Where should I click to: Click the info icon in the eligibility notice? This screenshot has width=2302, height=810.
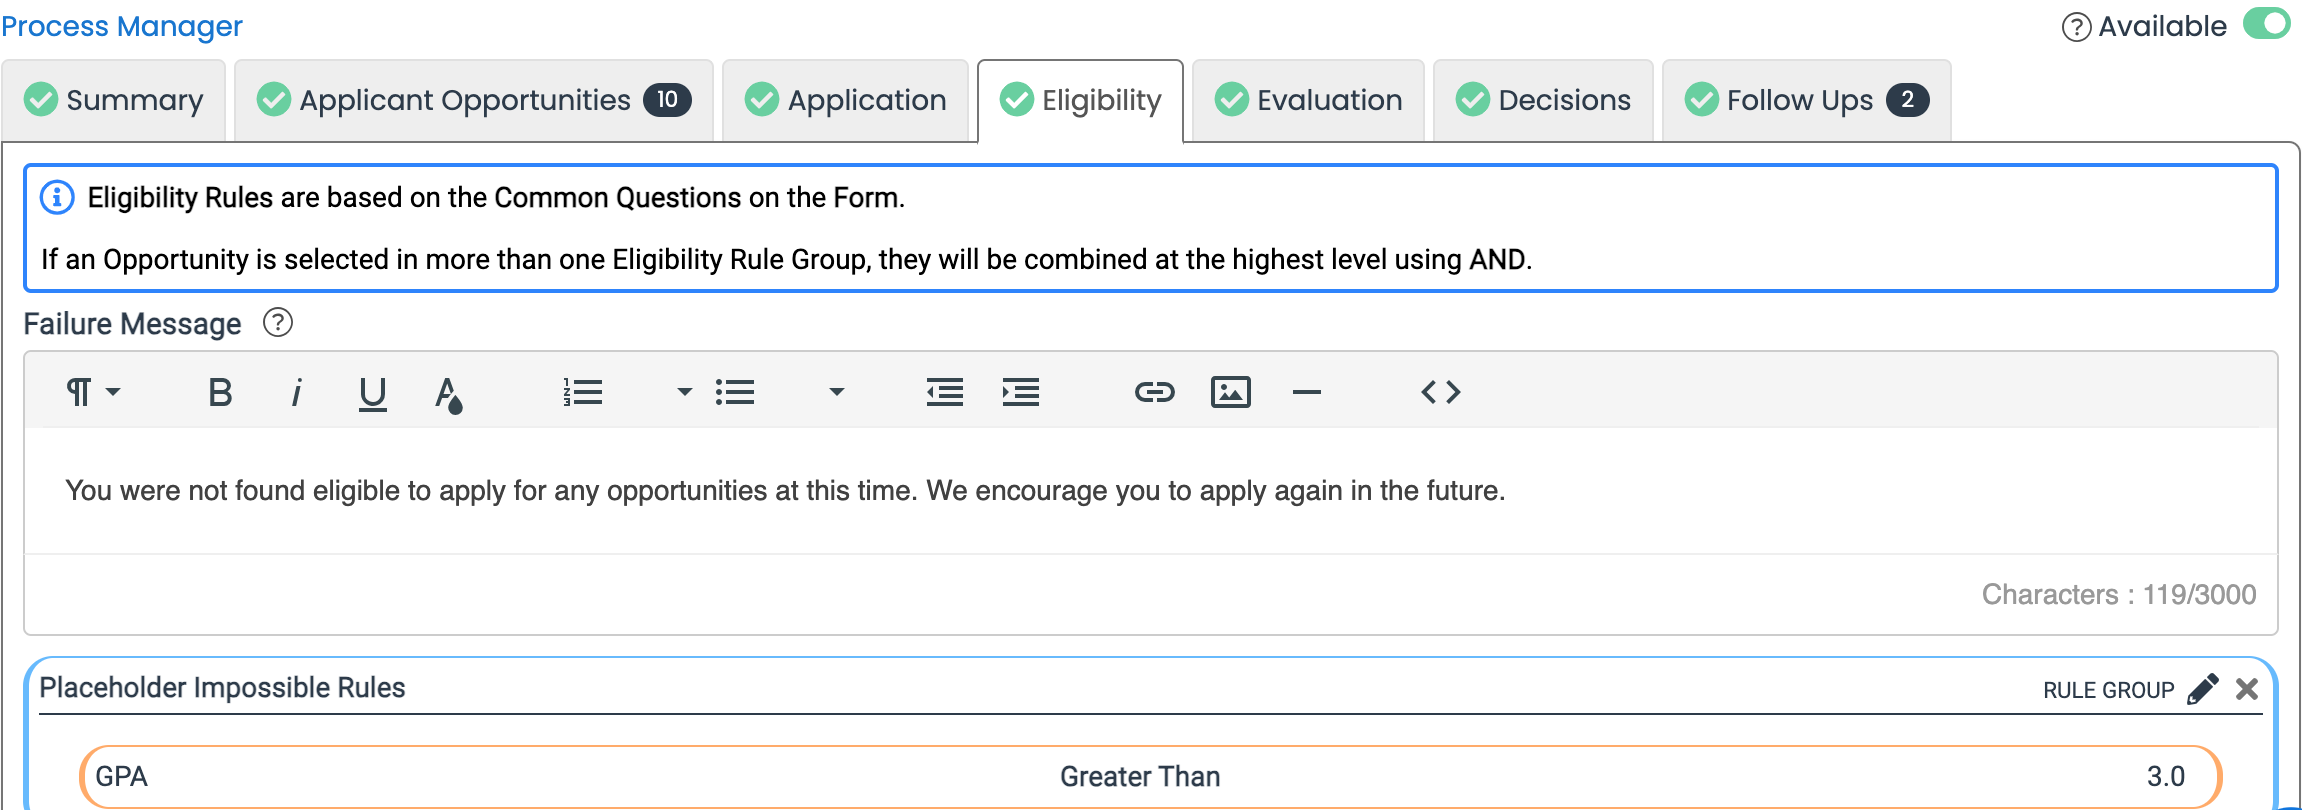click(57, 198)
